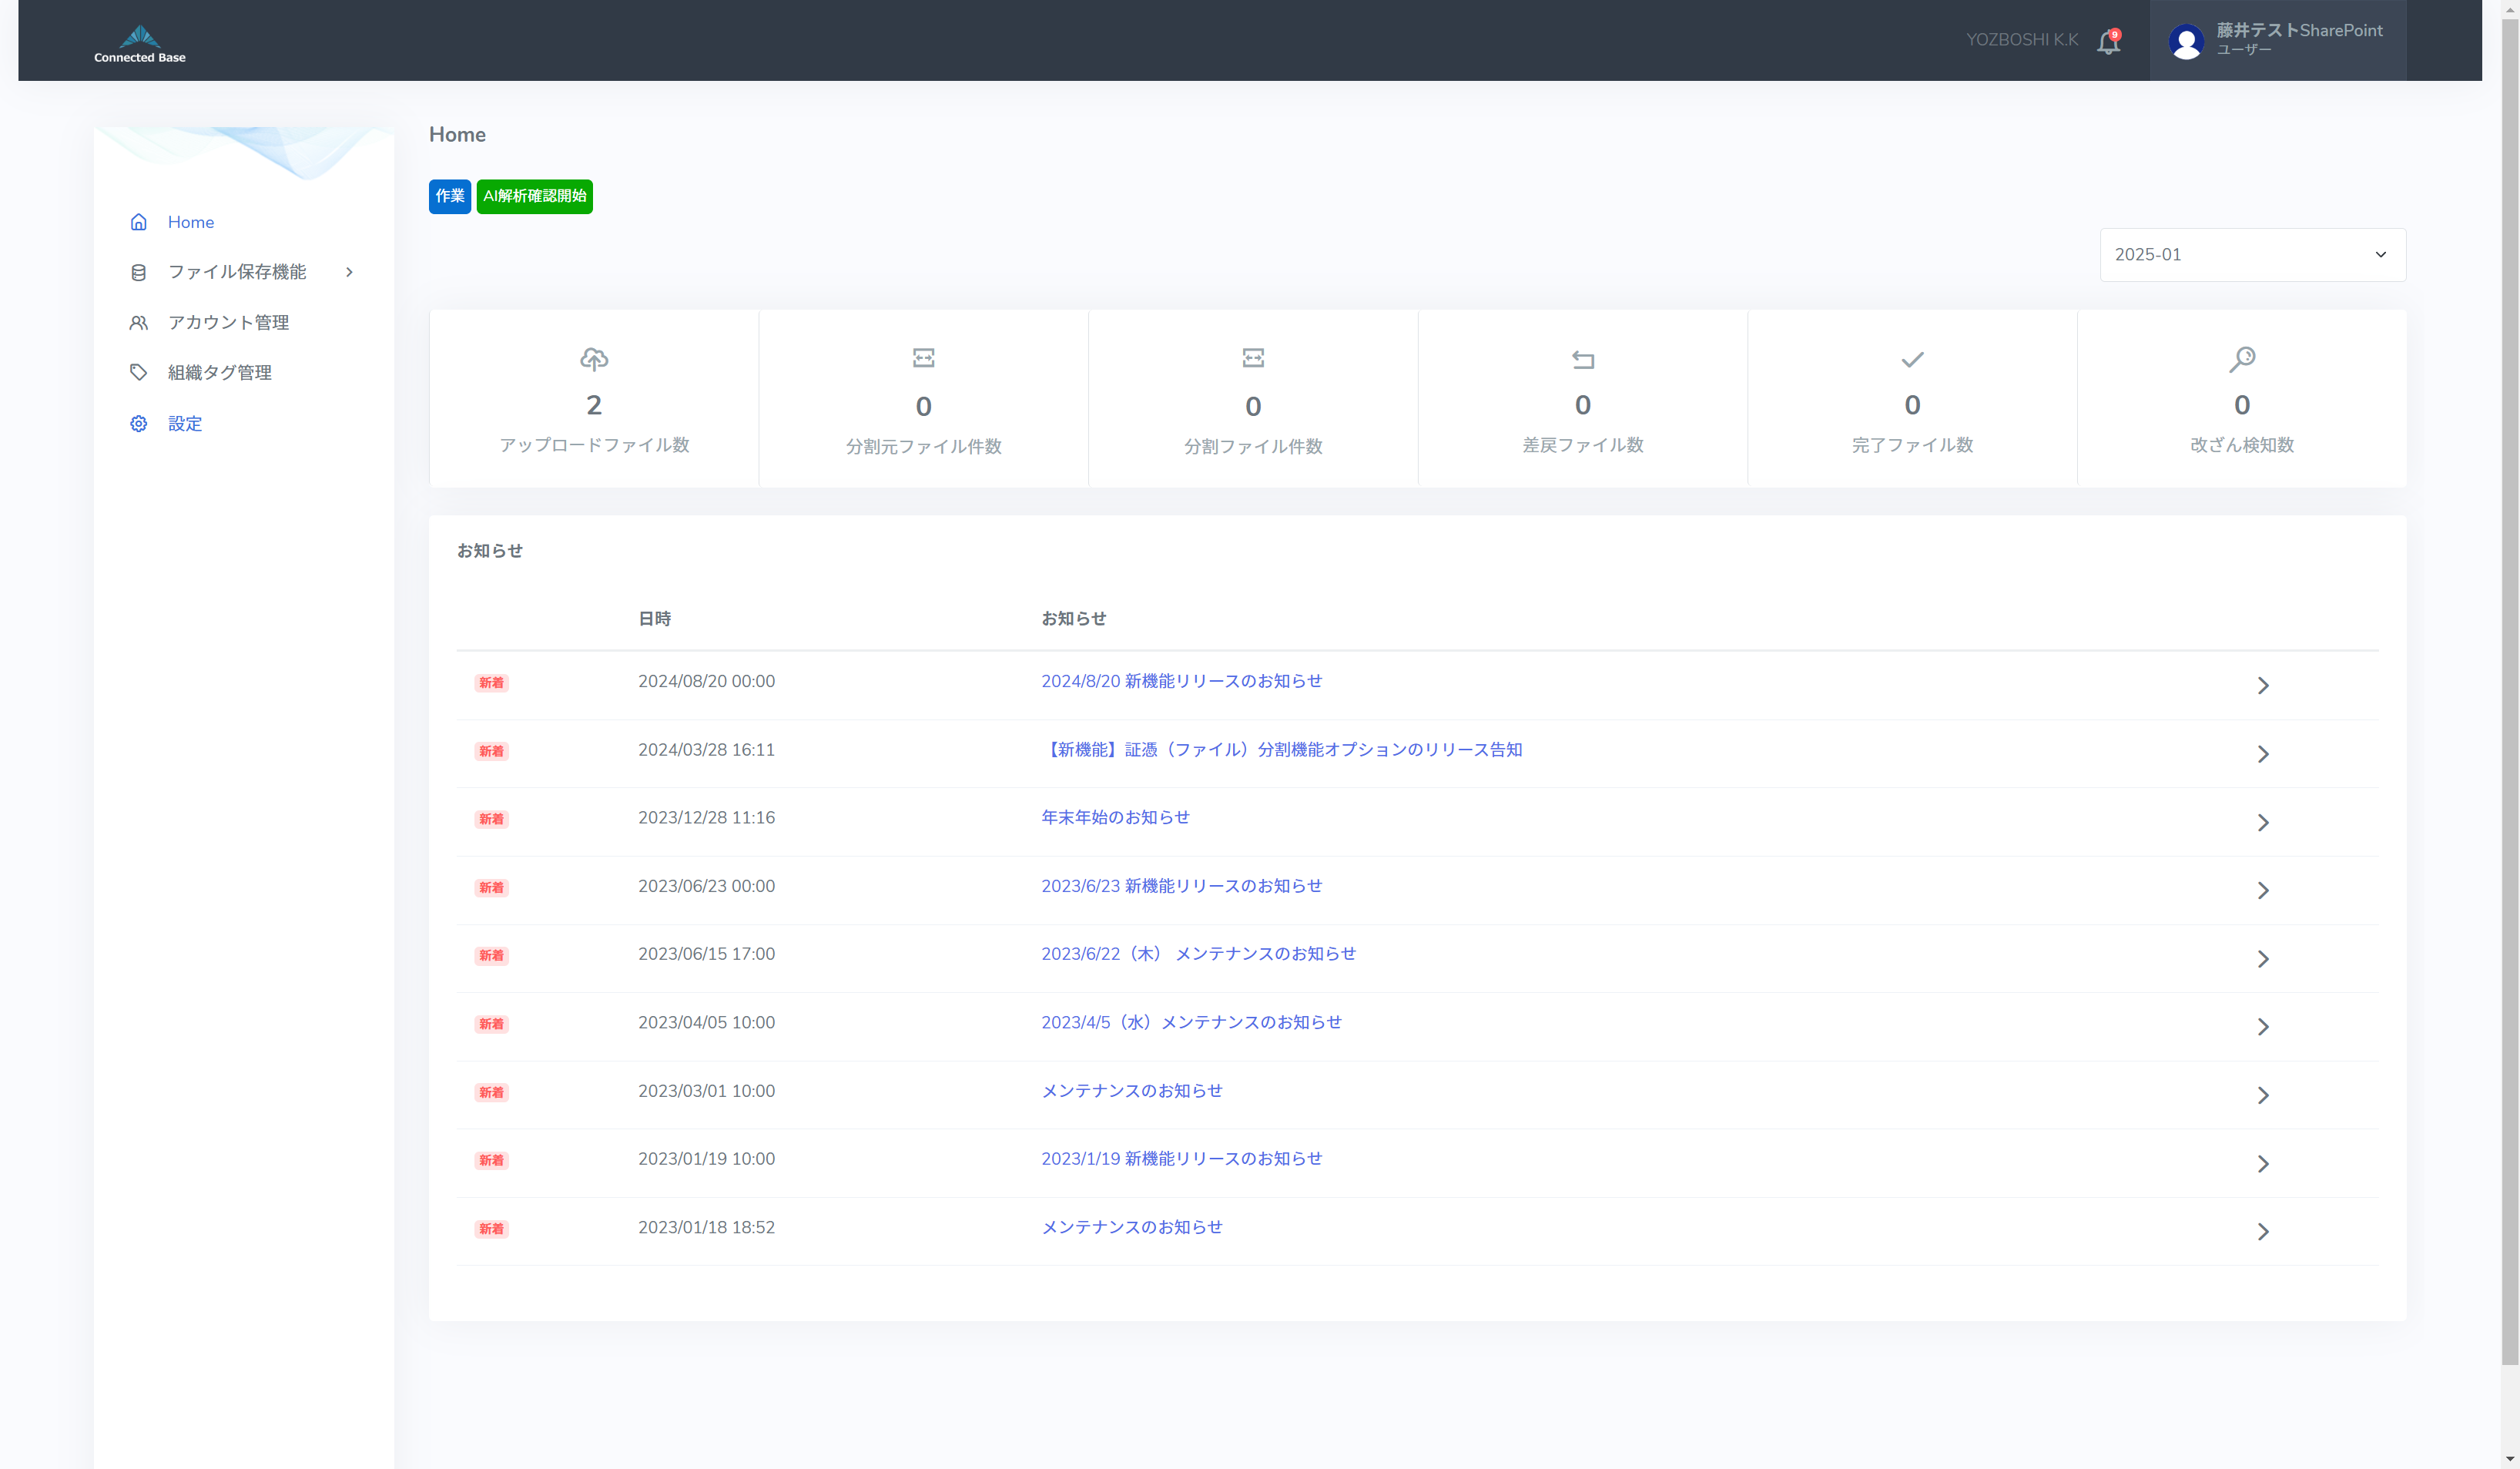The width and height of the screenshot is (2520, 1469).
Task: Click the settings gear icon
Action: pyautogui.click(x=139, y=423)
